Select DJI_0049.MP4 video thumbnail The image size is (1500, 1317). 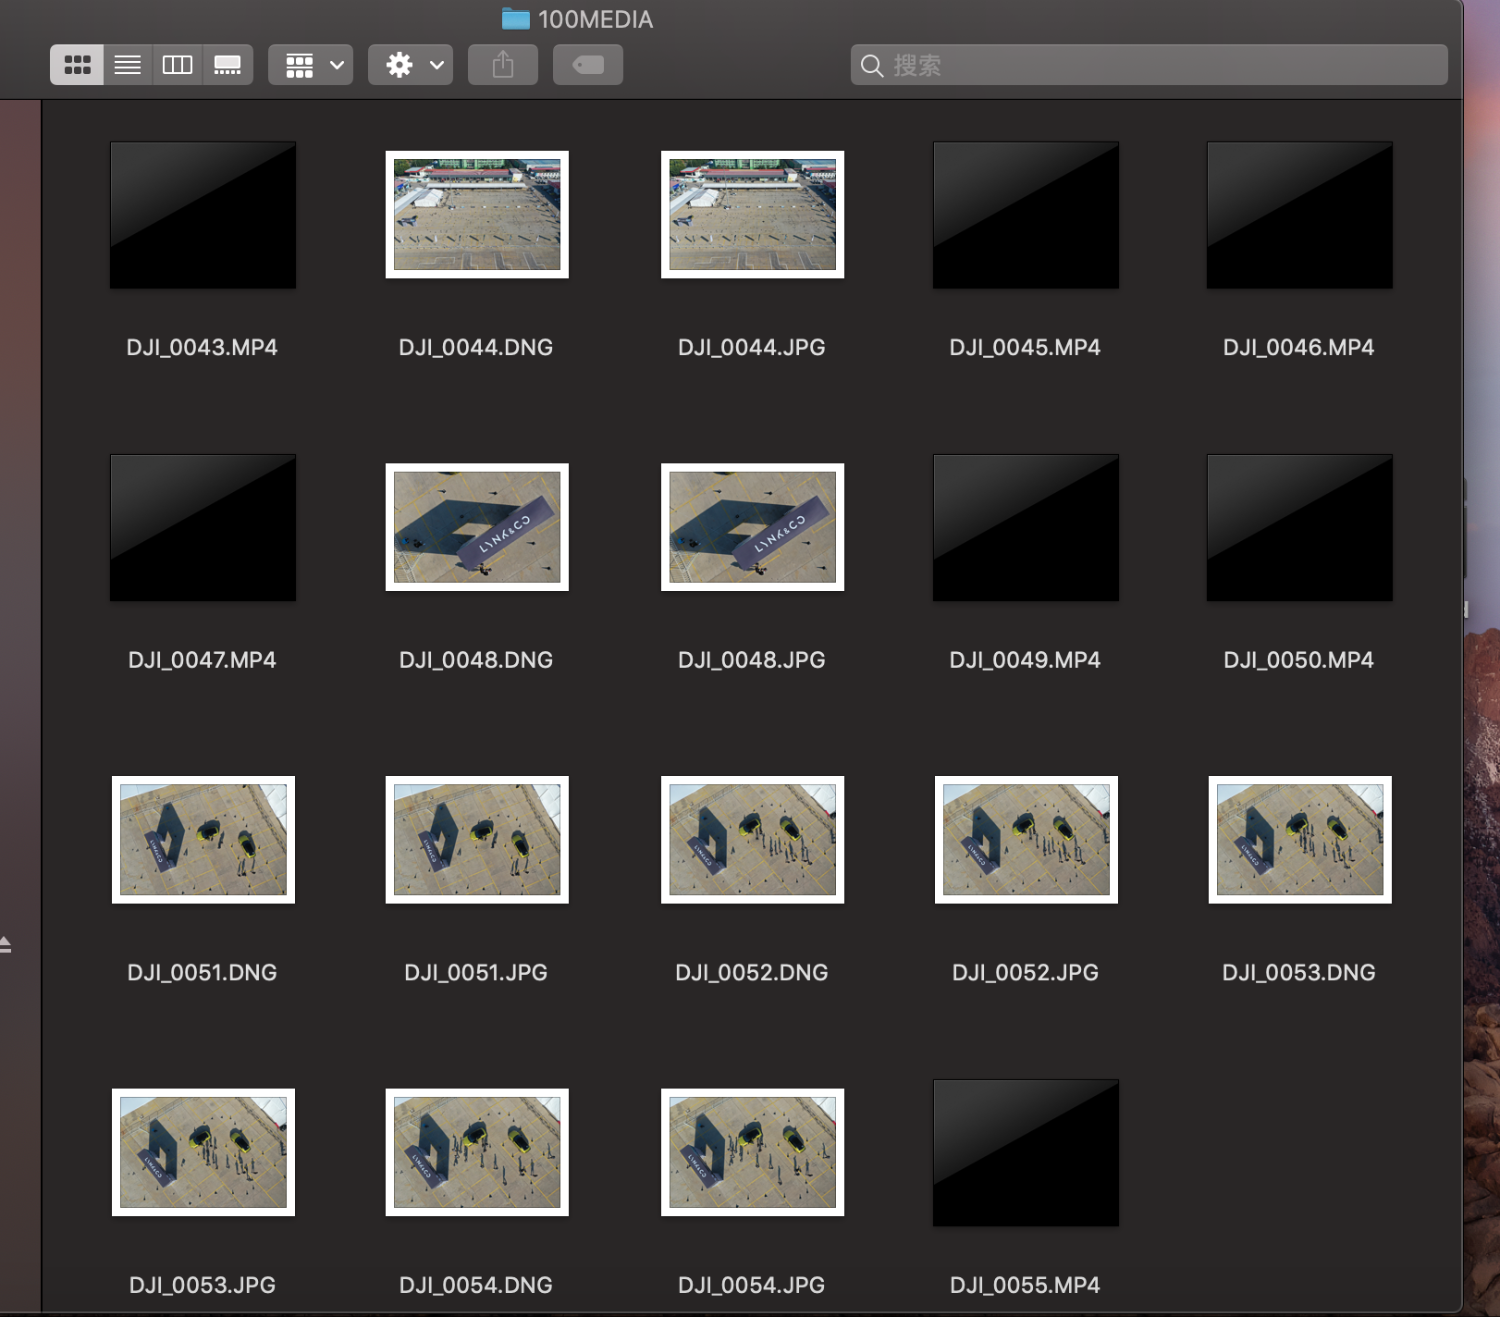coord(1026,528)
